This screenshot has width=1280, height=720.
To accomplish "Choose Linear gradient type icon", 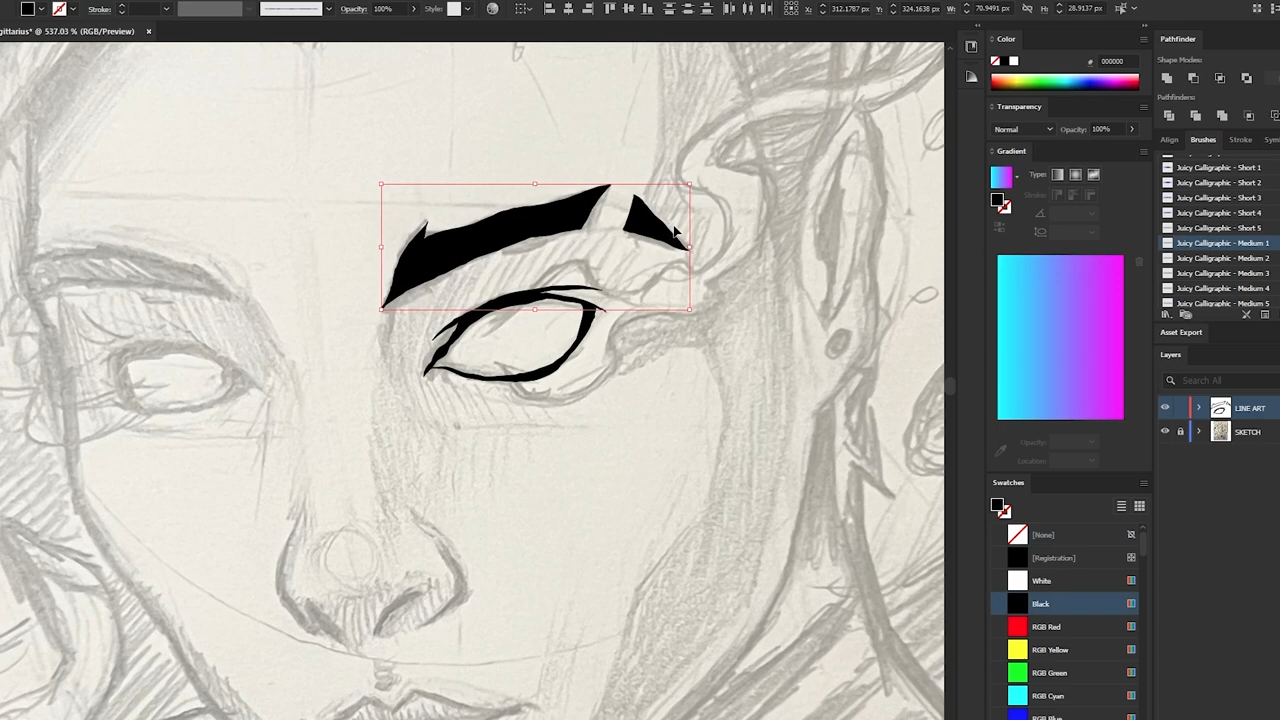I will [1057, 175].
